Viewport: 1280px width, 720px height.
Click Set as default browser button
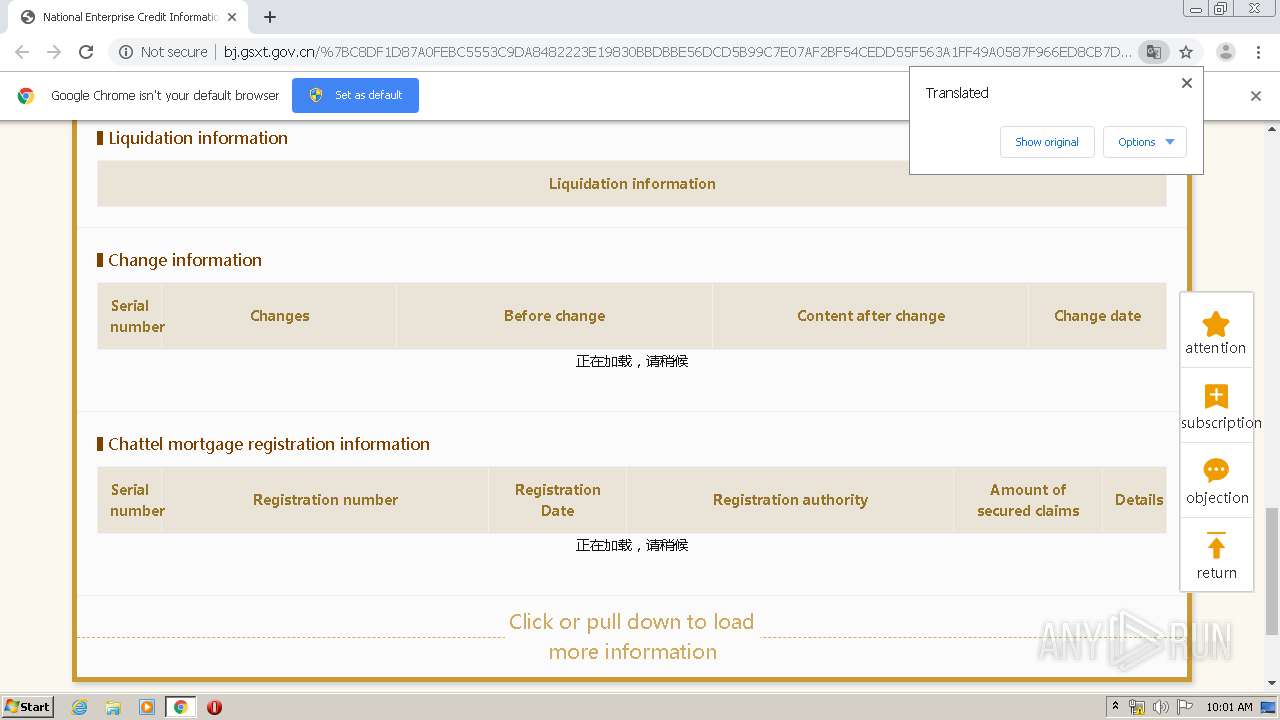click(355, 95)
